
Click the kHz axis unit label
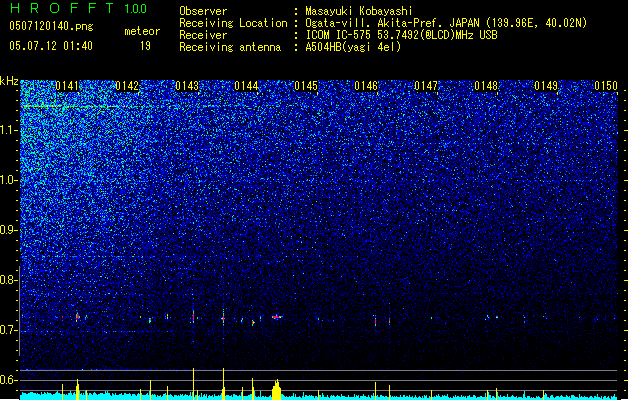[x=9, y=81]
